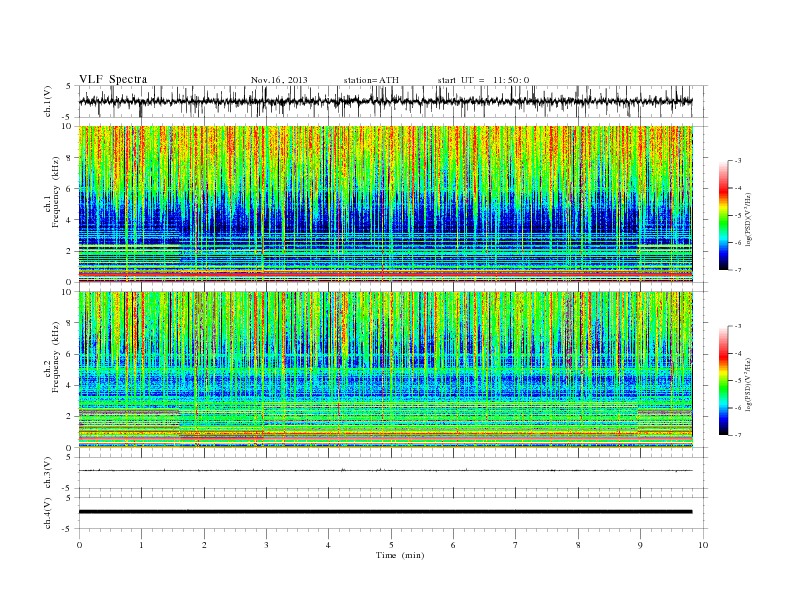Click the '-5' tick on the upper colorbar

coord(737,216)
